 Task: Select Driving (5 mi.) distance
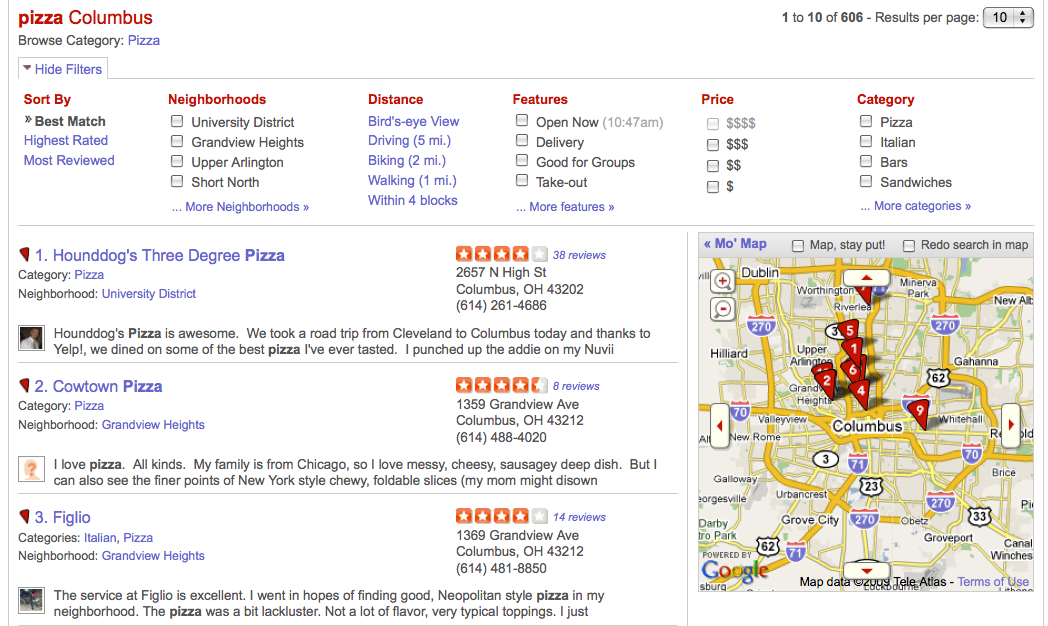pyautogui.click(x=409, y=141)
